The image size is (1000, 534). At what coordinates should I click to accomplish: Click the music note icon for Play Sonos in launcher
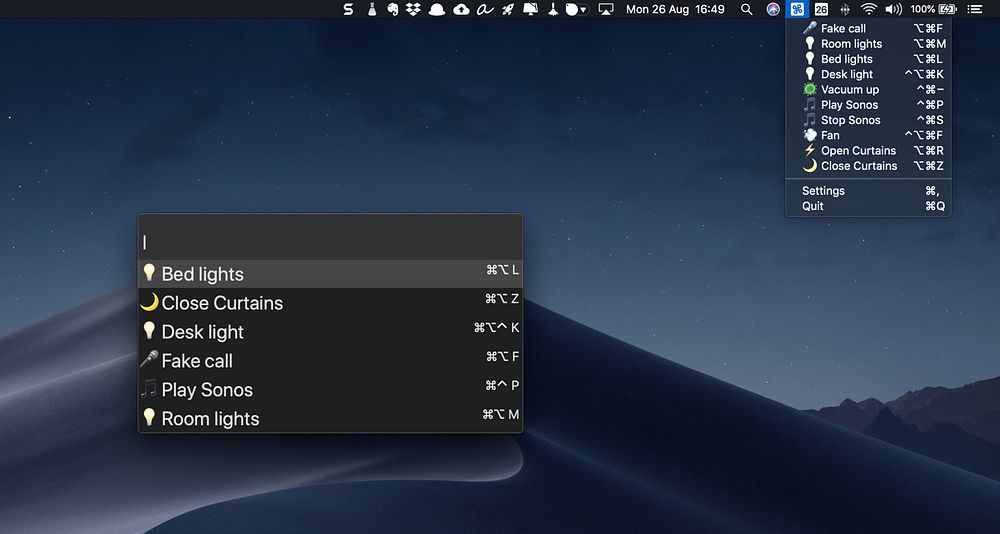pos(149,389)
